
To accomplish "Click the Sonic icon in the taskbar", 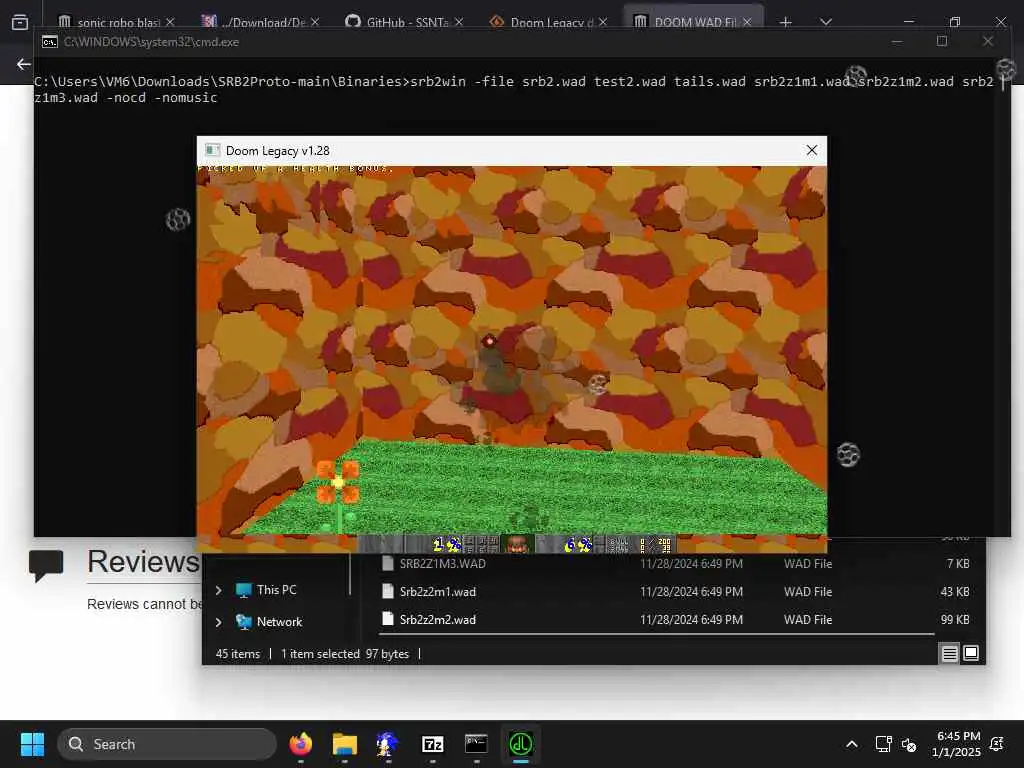I will coord(388,744).
